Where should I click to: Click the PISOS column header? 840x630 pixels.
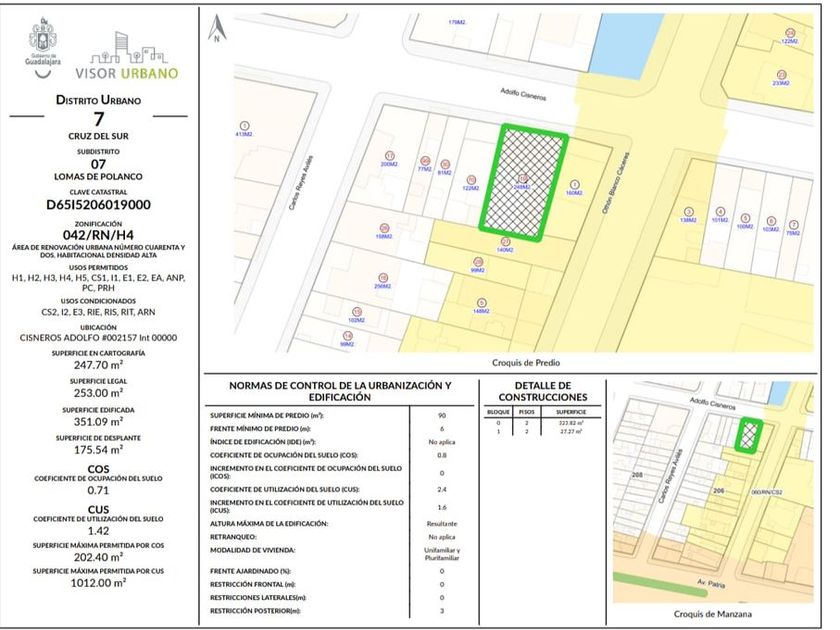coord(527,412)
